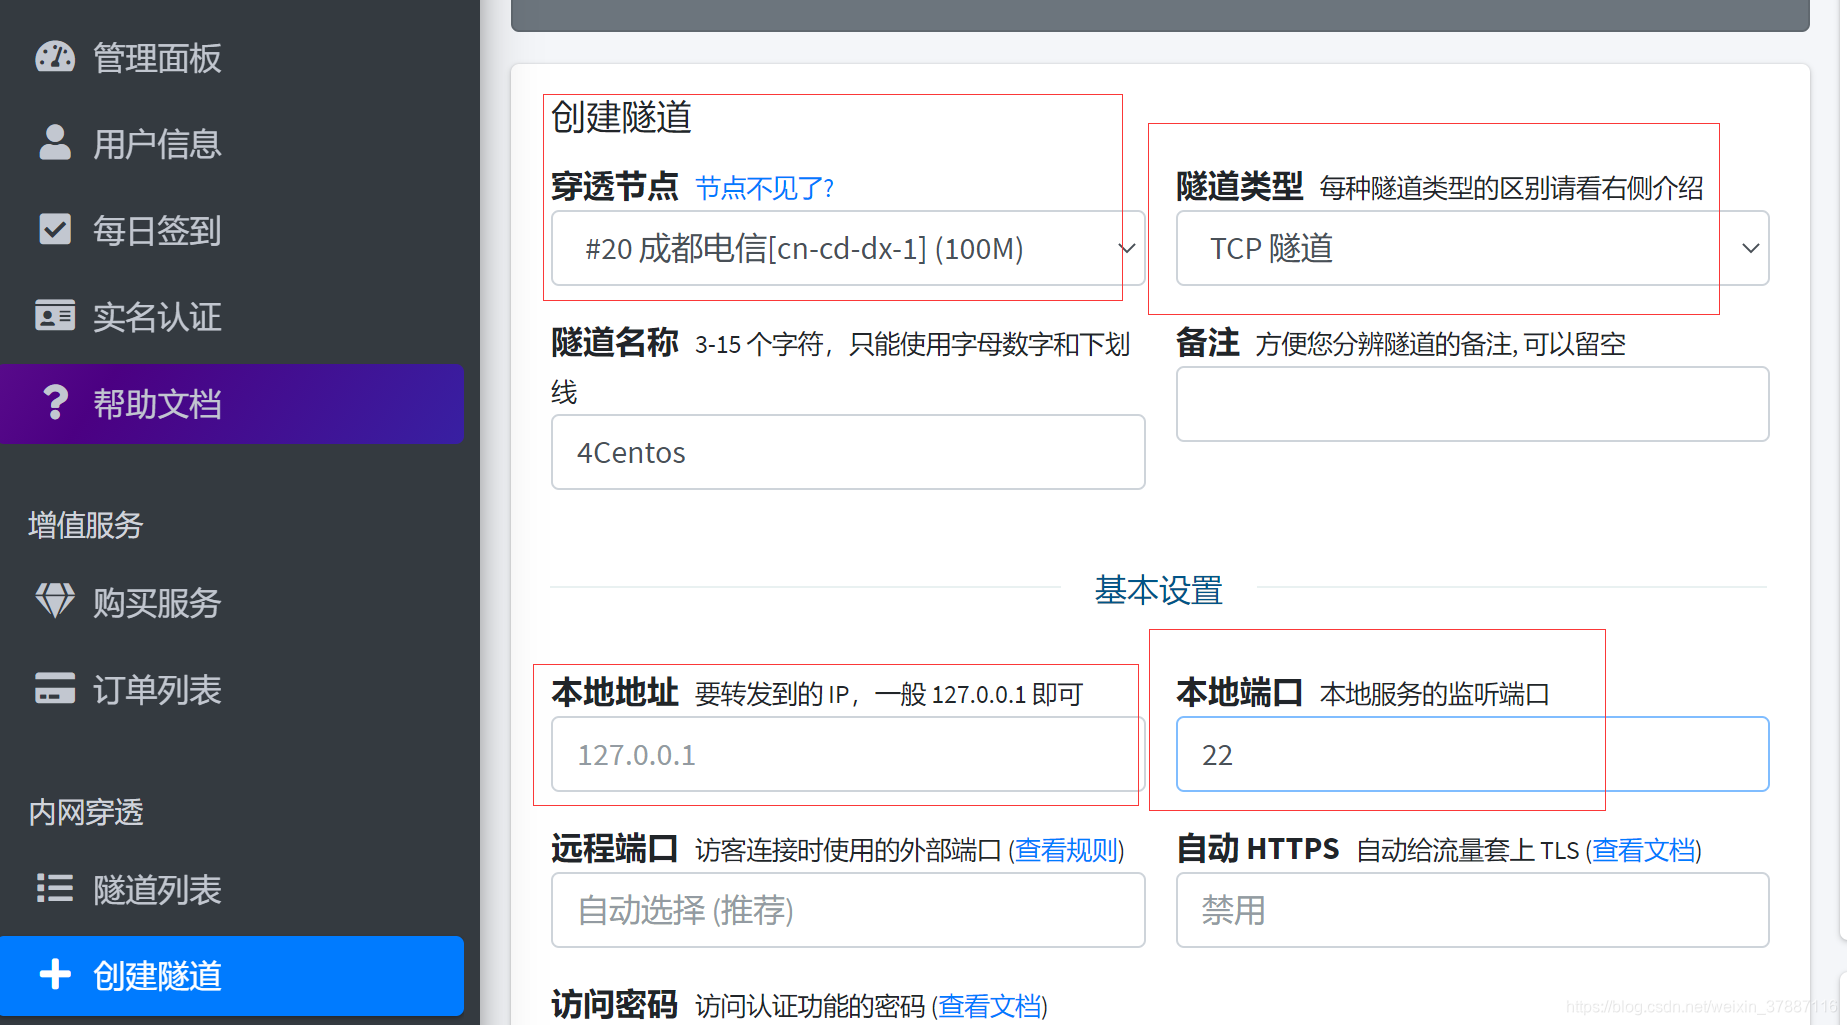Viewport: 1847px width, 1025px height.
Task: Click the dashboard gauge icon beside 管理面板
Action: click(x=55, y=57)
